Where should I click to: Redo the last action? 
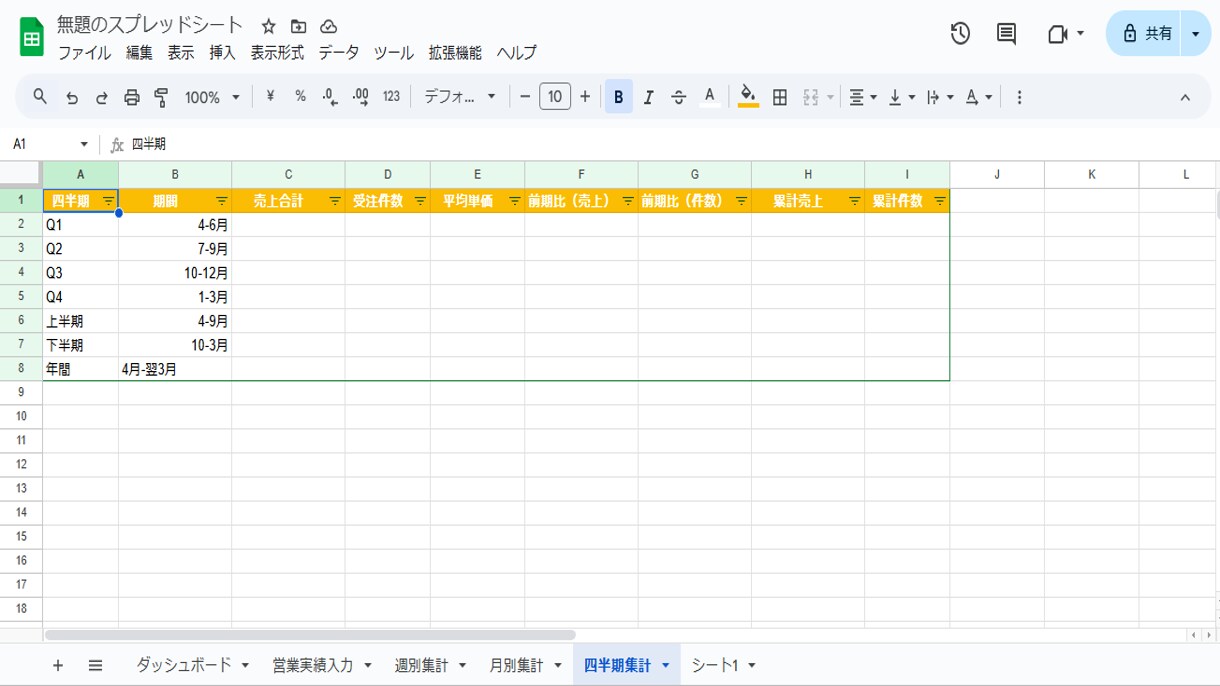click(x=102, y=97)
